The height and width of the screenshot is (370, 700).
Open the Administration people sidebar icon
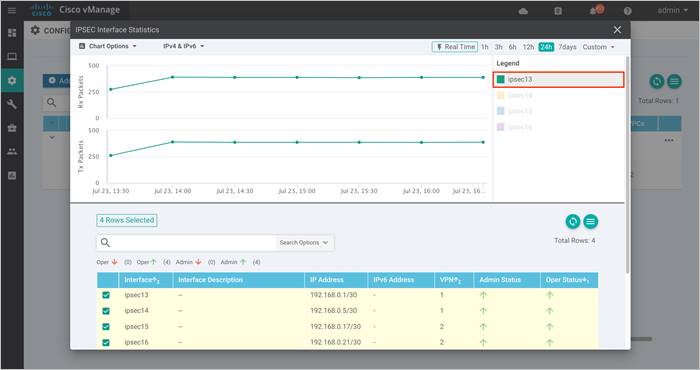[x=12, y=152]
